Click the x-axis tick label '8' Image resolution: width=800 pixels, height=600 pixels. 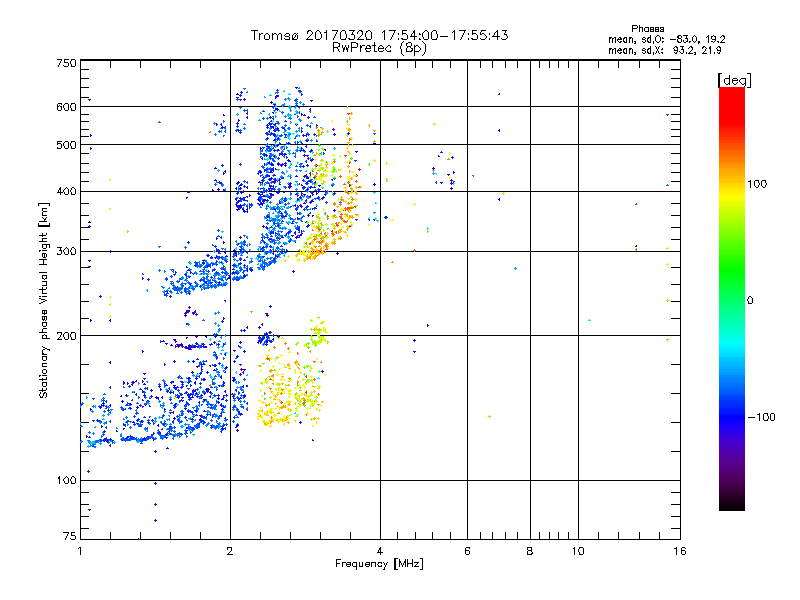pyautogui.click(x=530, y=551)
